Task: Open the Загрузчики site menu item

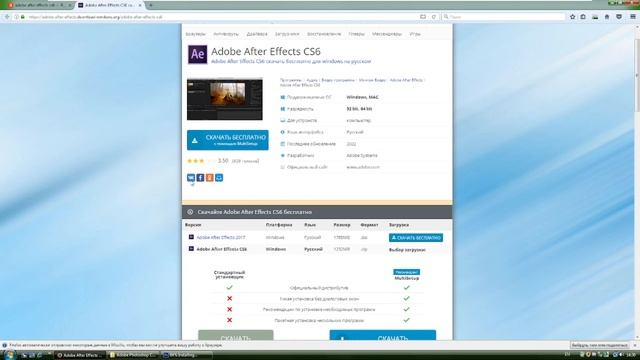Action: [287, 34]
